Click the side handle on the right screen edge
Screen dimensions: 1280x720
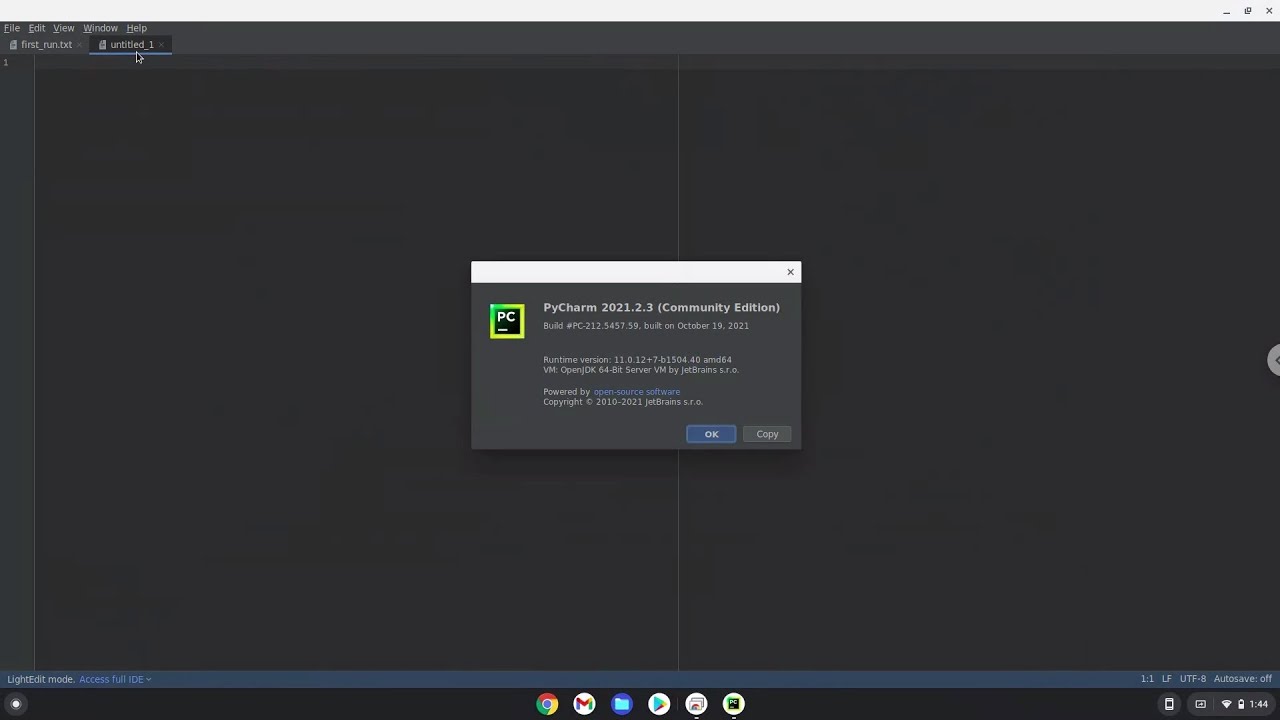coord(1274,360)
